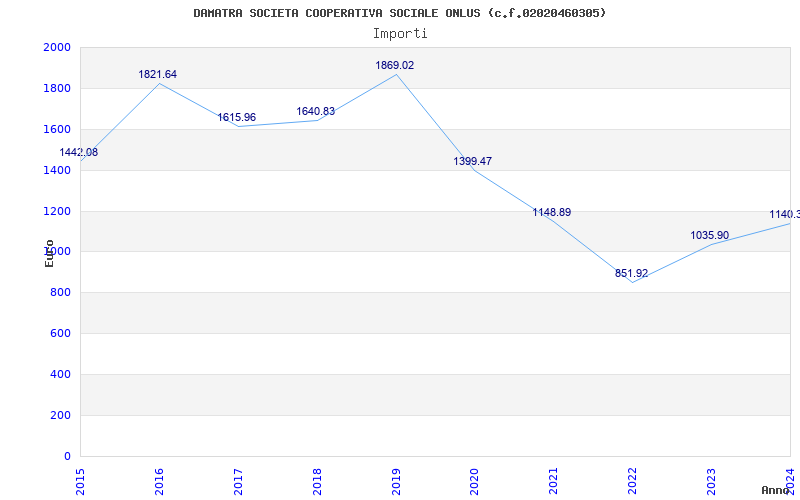This screenshot has height=500, width=800.
Task: Click the 2017 x-axis year label
Action: click(x=238, y=481)
